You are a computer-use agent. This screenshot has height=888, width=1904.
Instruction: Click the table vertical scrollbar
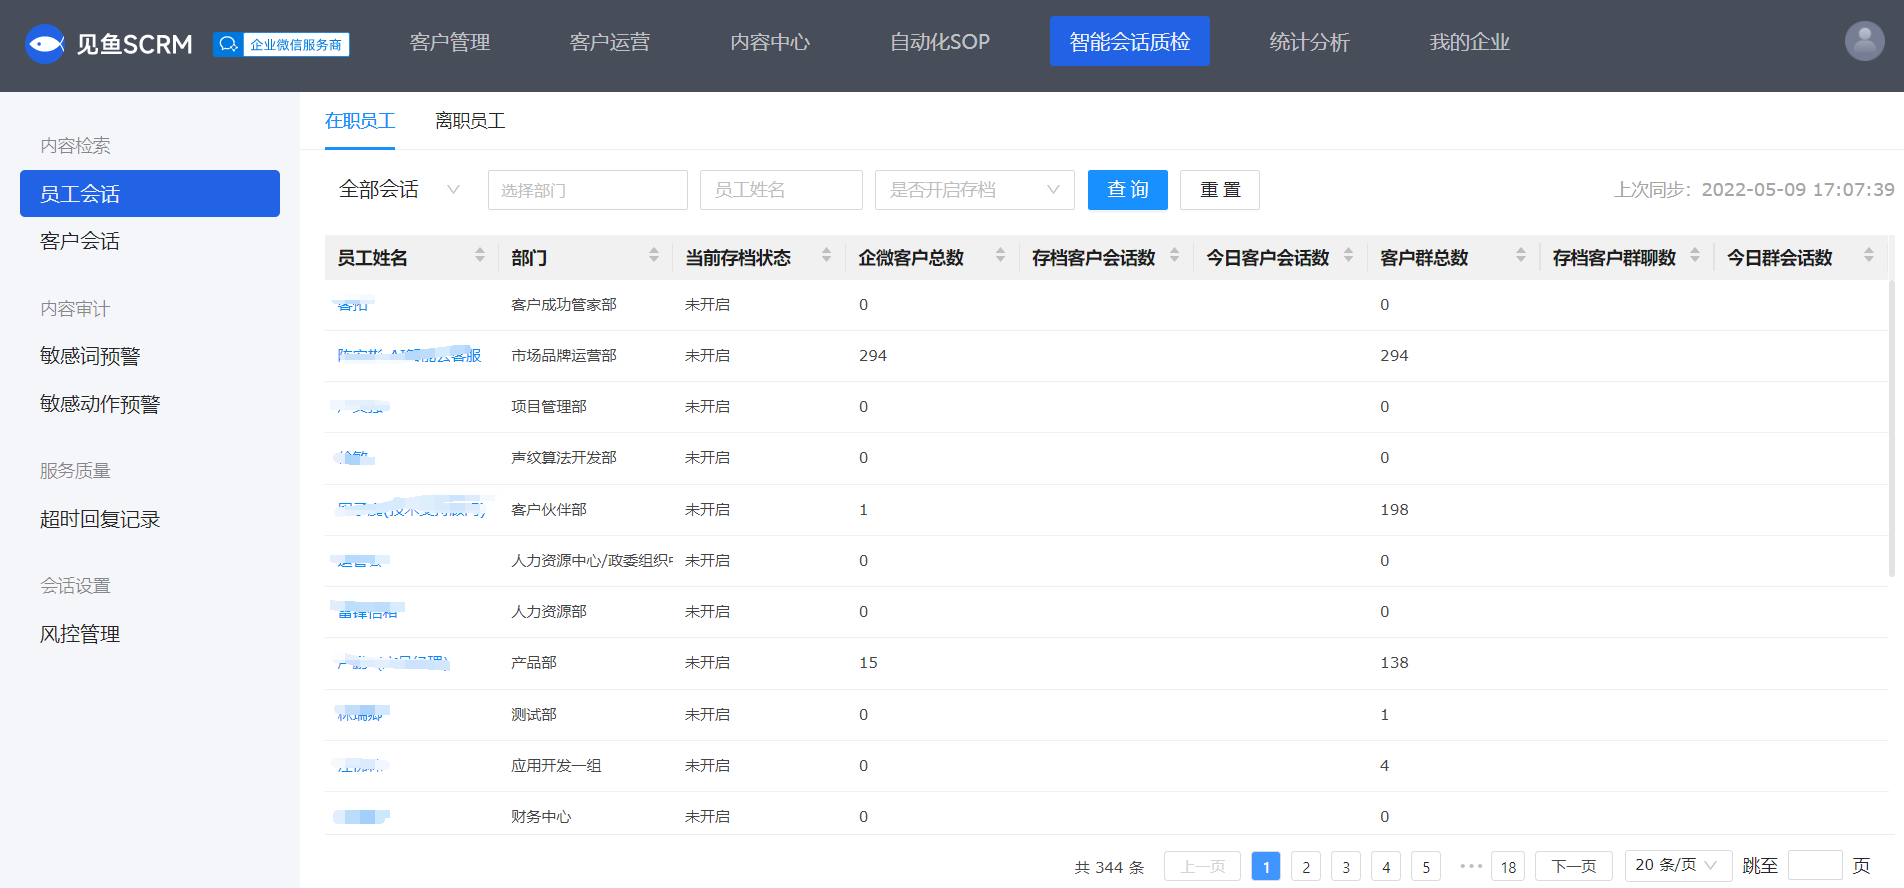1891,428
